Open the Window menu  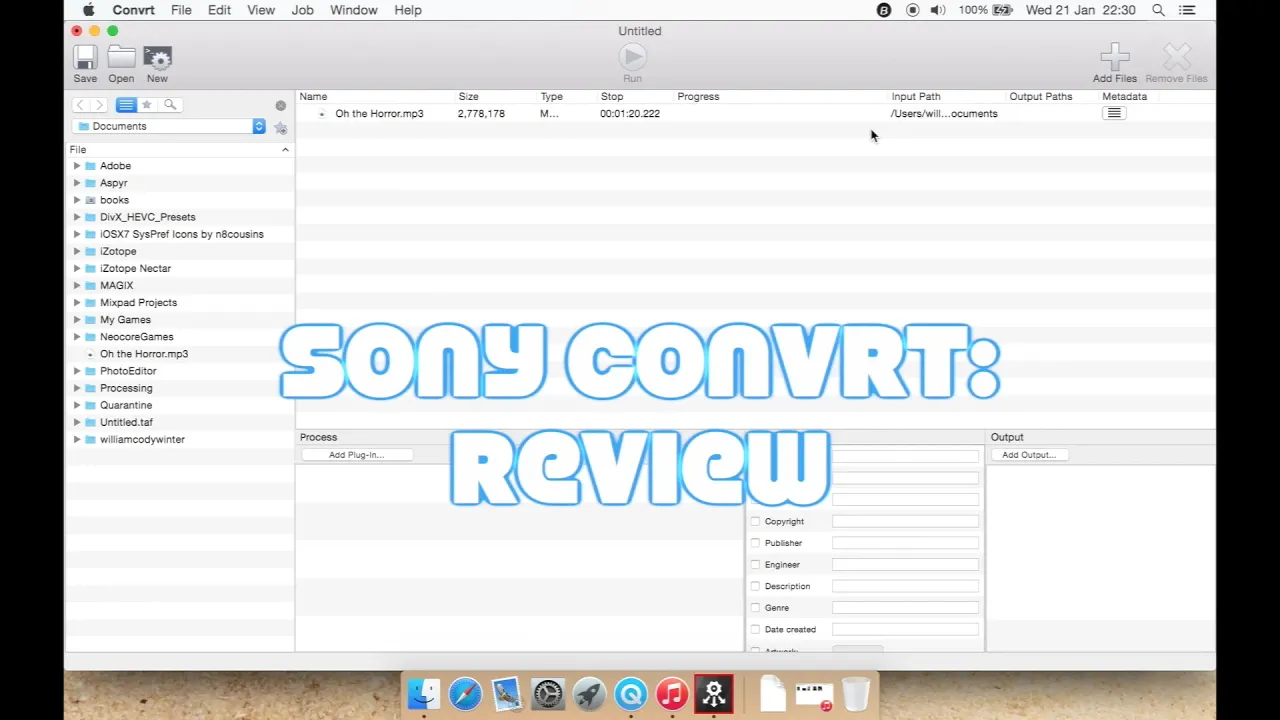[354, 10]
